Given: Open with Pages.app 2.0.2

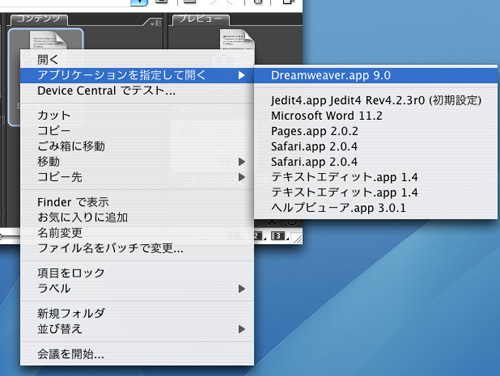Looking at the screenshot, I should click(x=376, y=131).
